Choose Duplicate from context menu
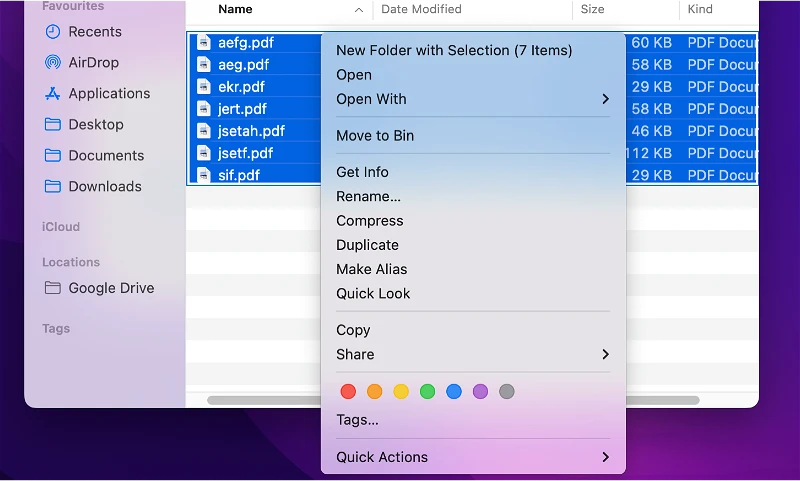 [x=367, y=245]
